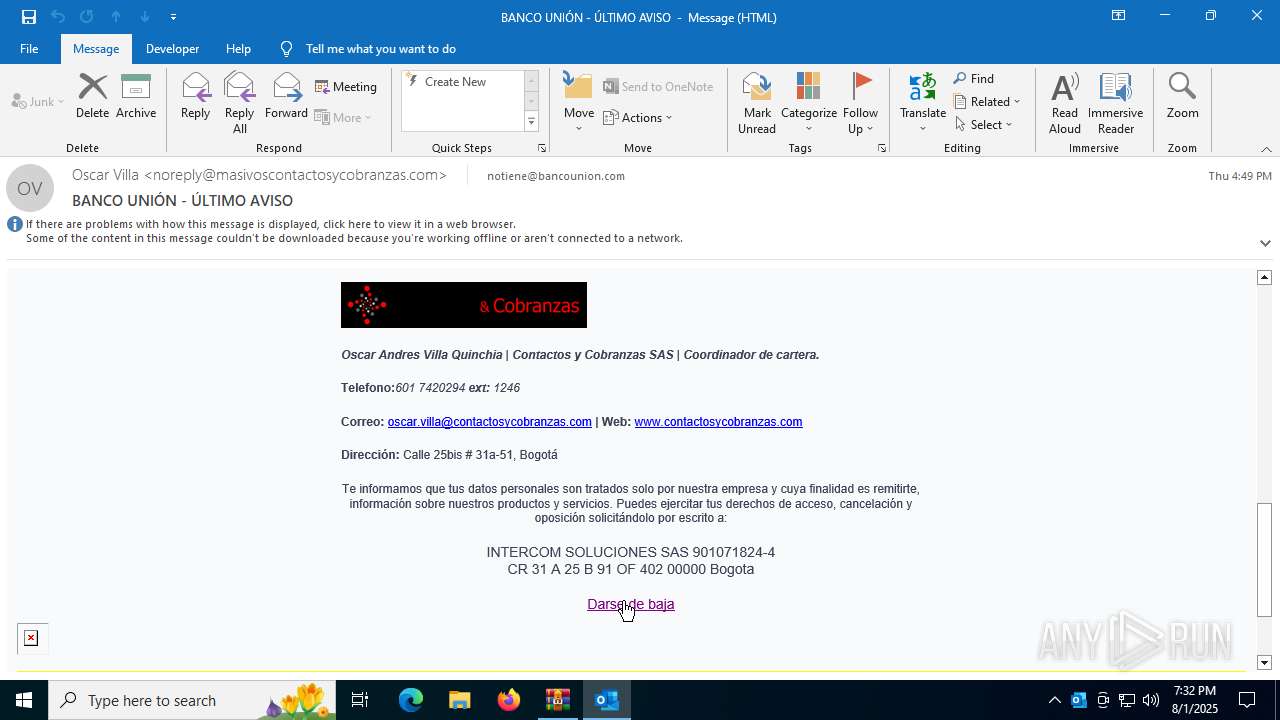Expand the message header chevron

(1265, 243)
